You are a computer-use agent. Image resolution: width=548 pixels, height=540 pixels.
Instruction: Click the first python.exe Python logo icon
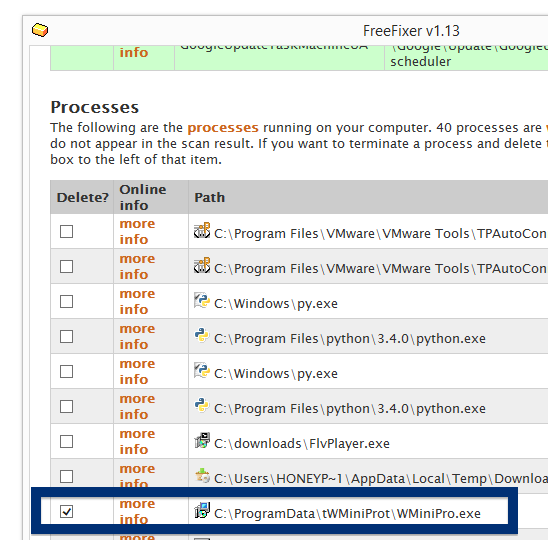click(202, 336)
